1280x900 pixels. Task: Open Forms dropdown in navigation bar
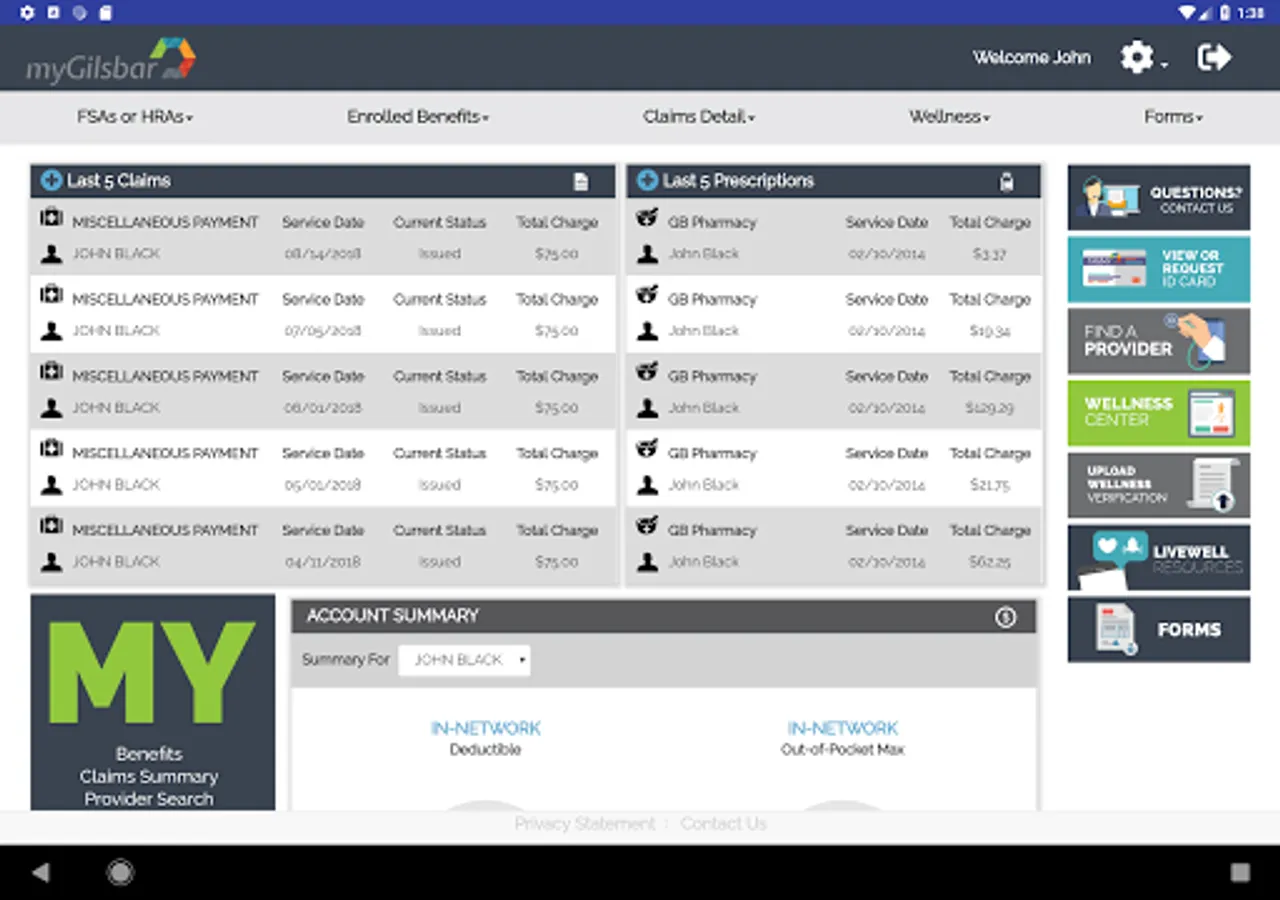click(1174, 117)
